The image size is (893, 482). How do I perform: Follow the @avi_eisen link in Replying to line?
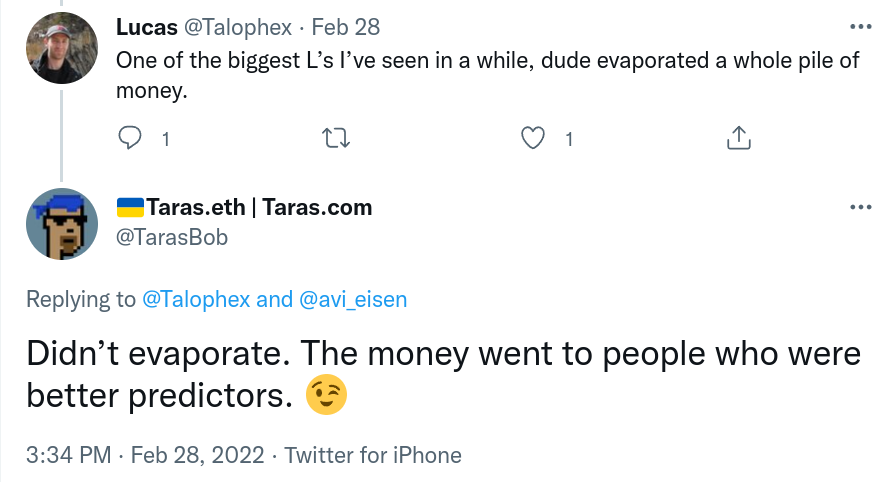click(353, 299)
